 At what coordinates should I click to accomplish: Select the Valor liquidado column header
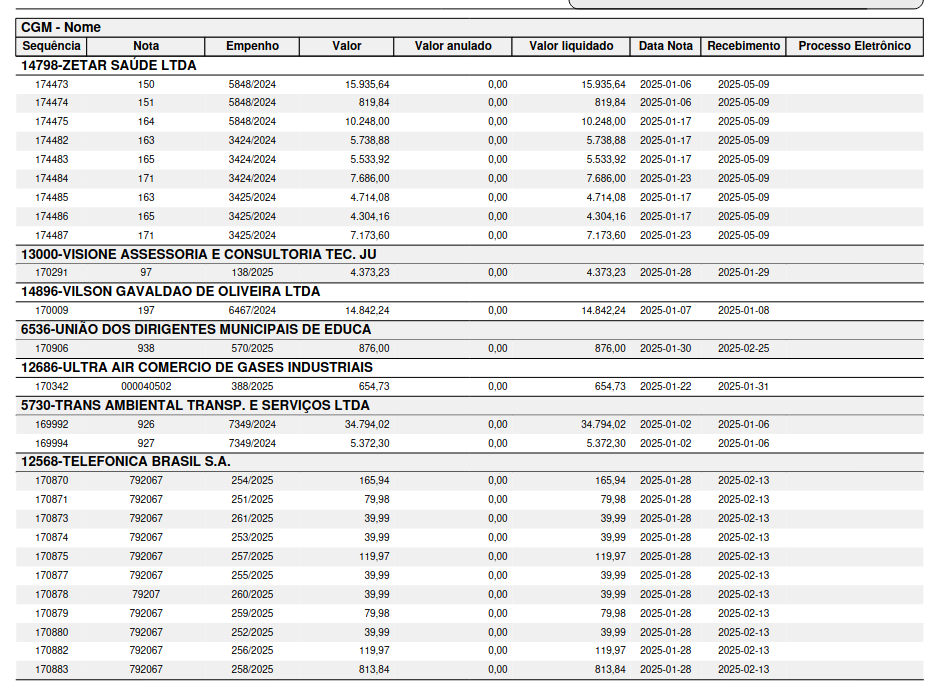[x=571, y=46]
